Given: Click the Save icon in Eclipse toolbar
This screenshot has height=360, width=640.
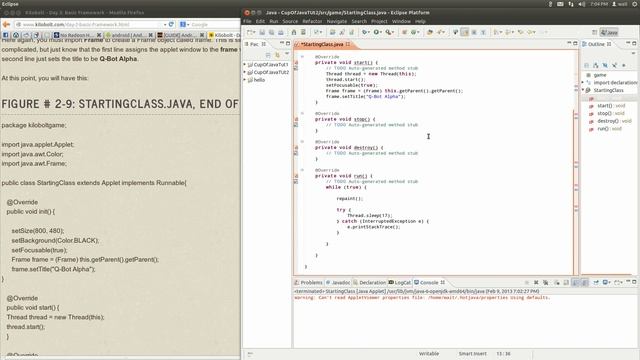Looking at the screenshot, I should pyautogui.click(x=262, y=32).
